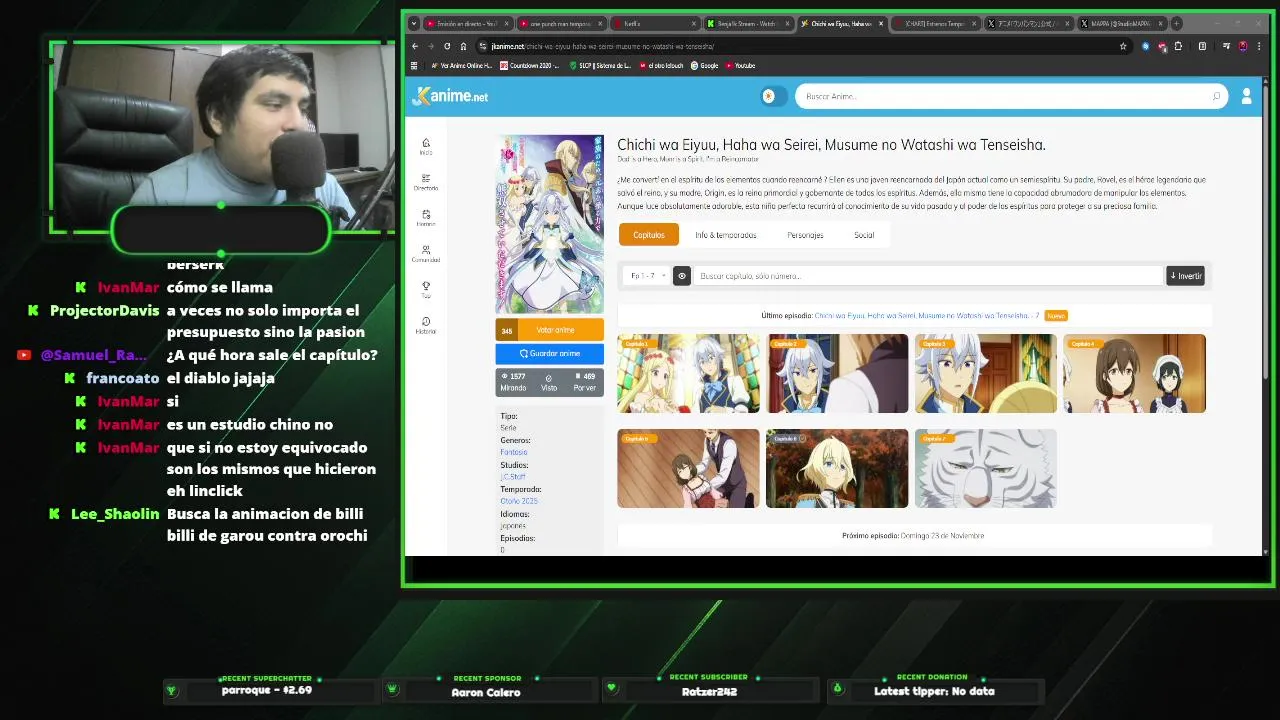The width and height of the screenshot is (1280, 720).
Task: Open the Historial sidebar icon
Action: (x=426, y=325)
